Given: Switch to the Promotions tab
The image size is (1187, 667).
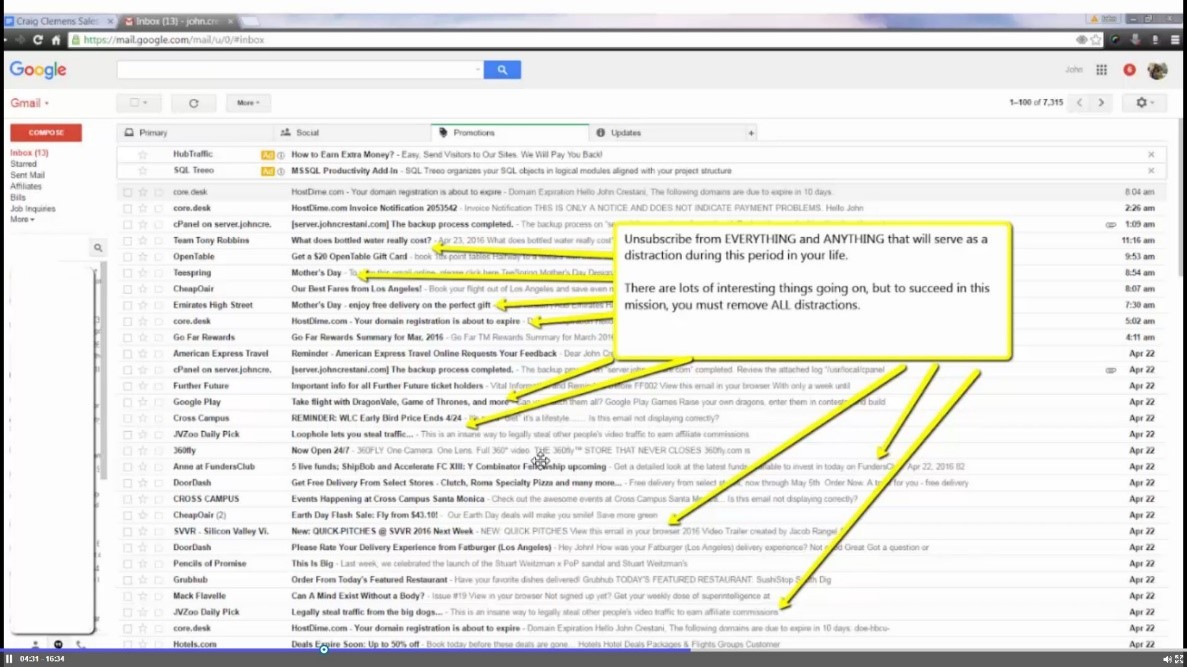Looking at the screenshot, I should click(x=509, y=132).
